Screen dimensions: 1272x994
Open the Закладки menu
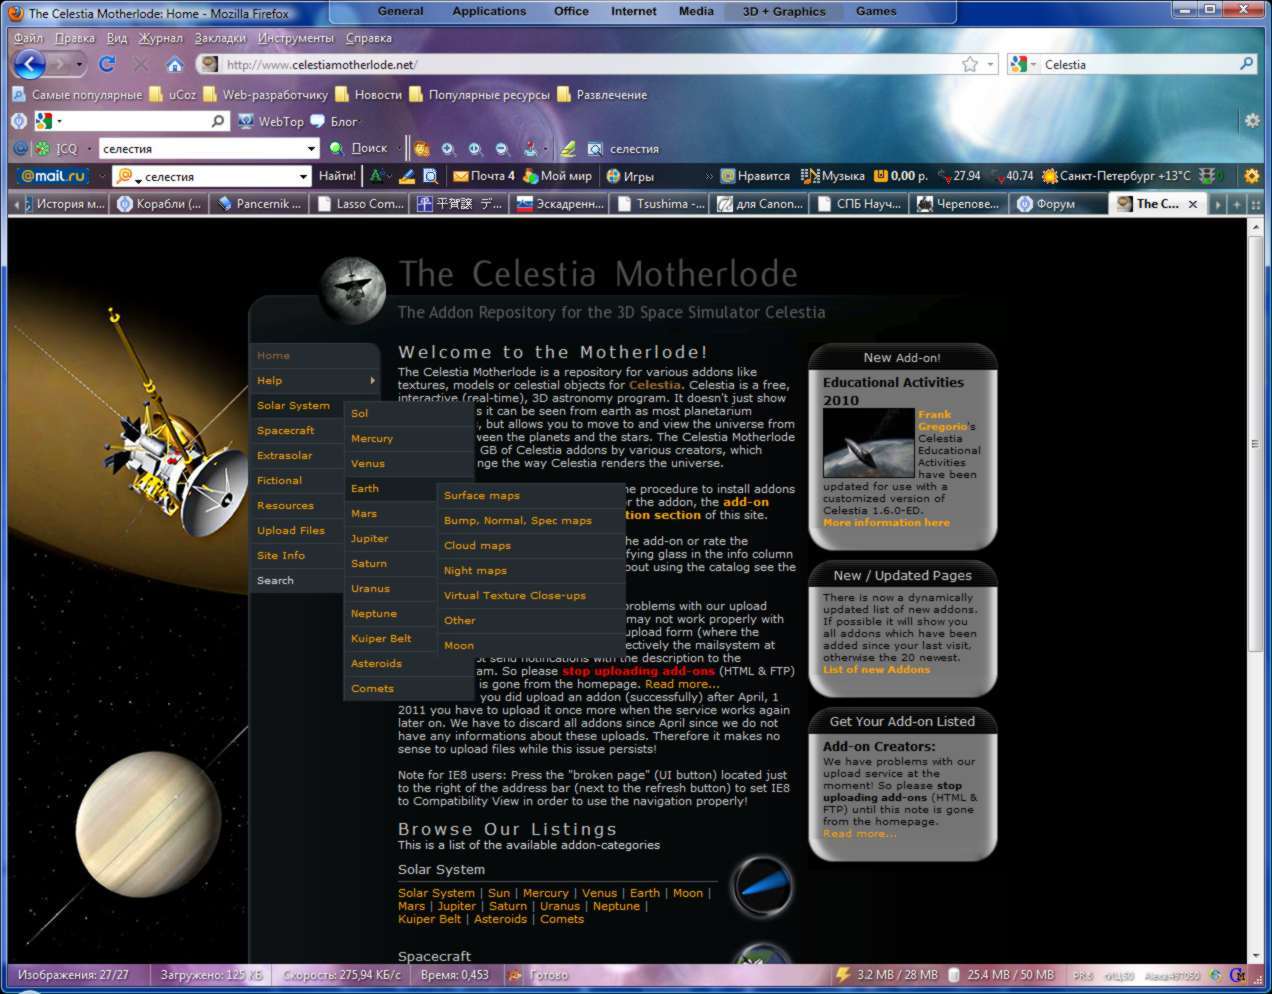click(x=220, y=38)
